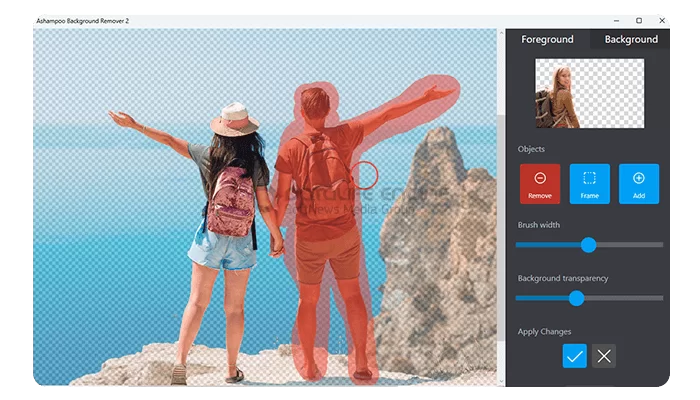The height and width of the screenshot is (400, 700).
Task: Click the Brush width slider handle
Action: click(588, 245)
